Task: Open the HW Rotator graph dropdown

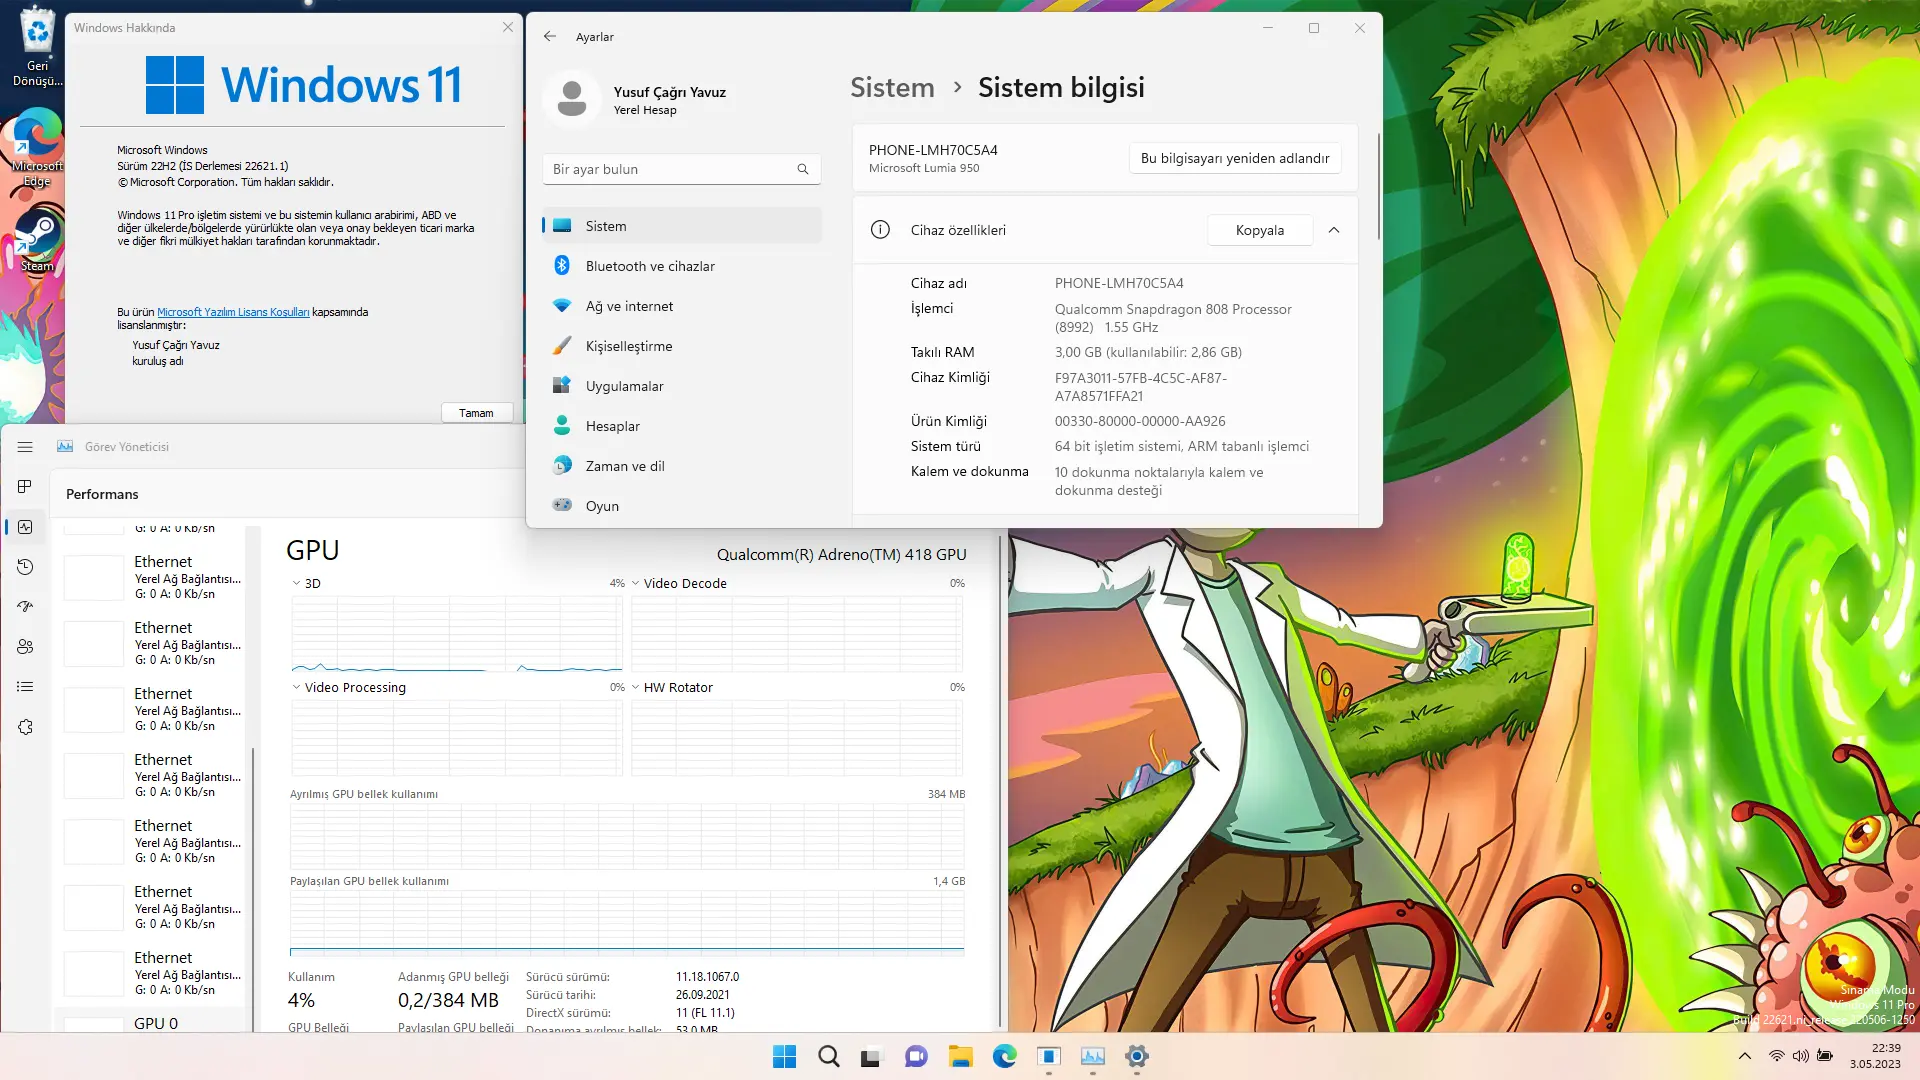Action: (x=636, y=687)
